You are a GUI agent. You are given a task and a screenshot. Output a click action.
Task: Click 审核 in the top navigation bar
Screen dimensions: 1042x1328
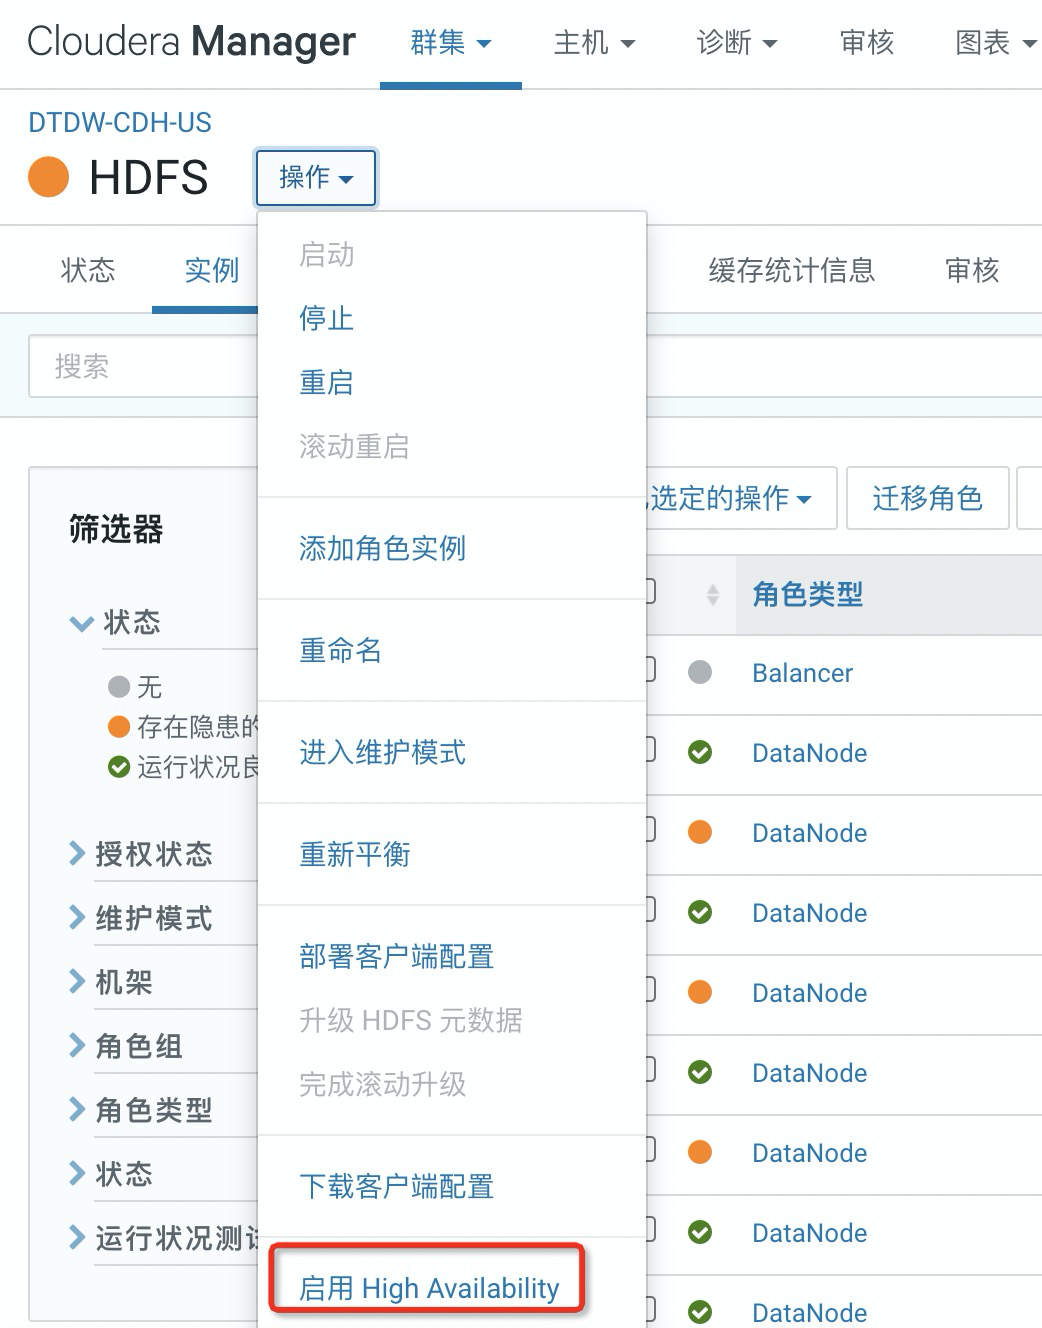click(x=867, y=43)
